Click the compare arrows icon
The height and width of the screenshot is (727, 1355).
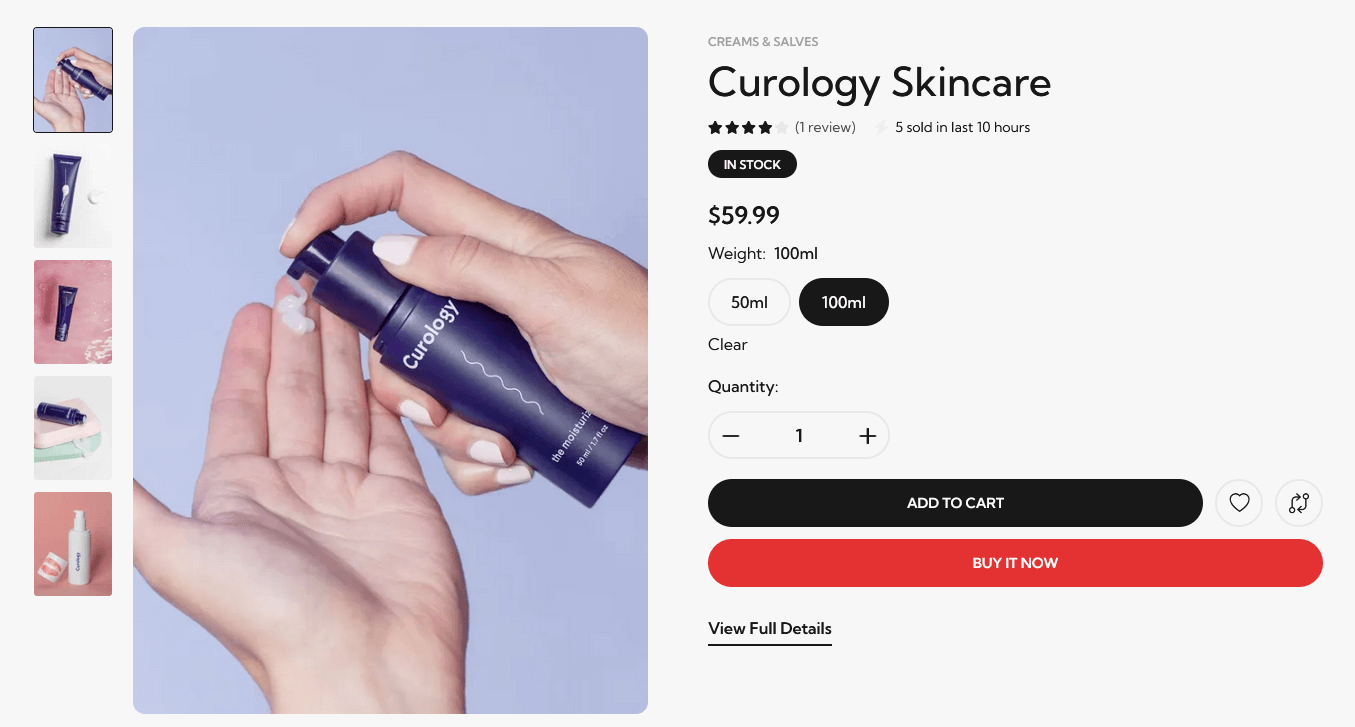click(1299, 503)
